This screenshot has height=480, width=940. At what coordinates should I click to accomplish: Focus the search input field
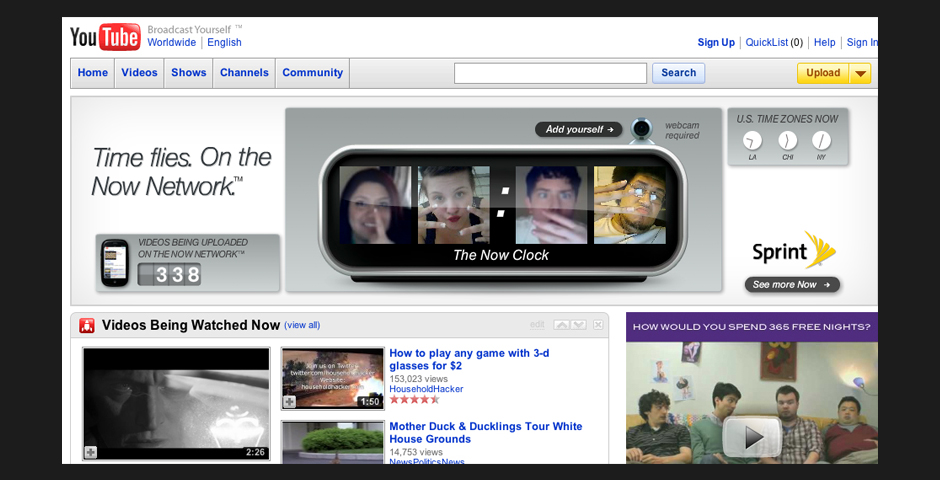[550, 73]
